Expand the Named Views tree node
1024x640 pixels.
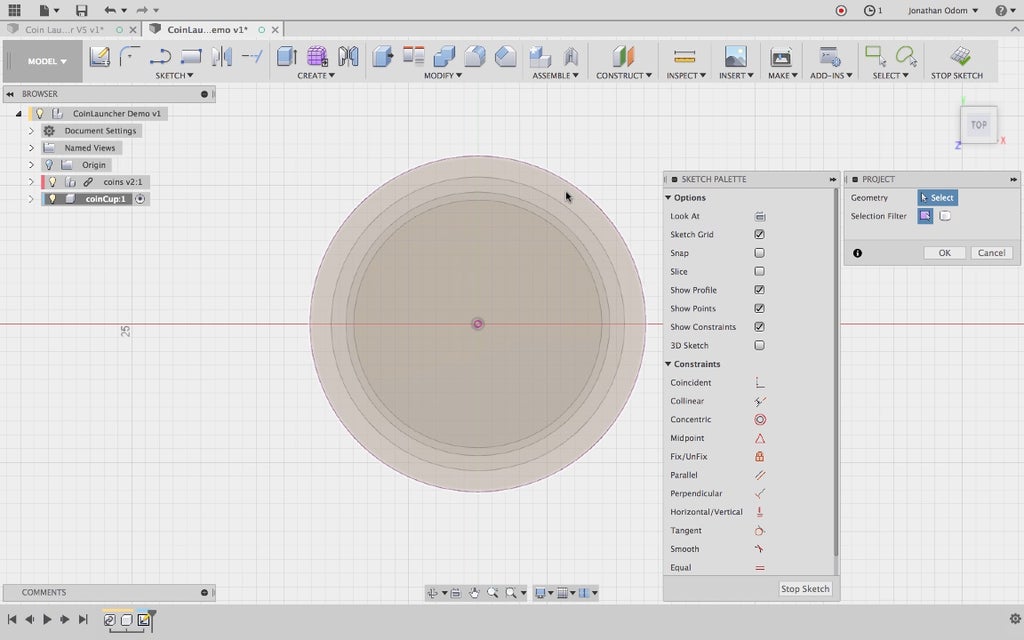(31, 148)
